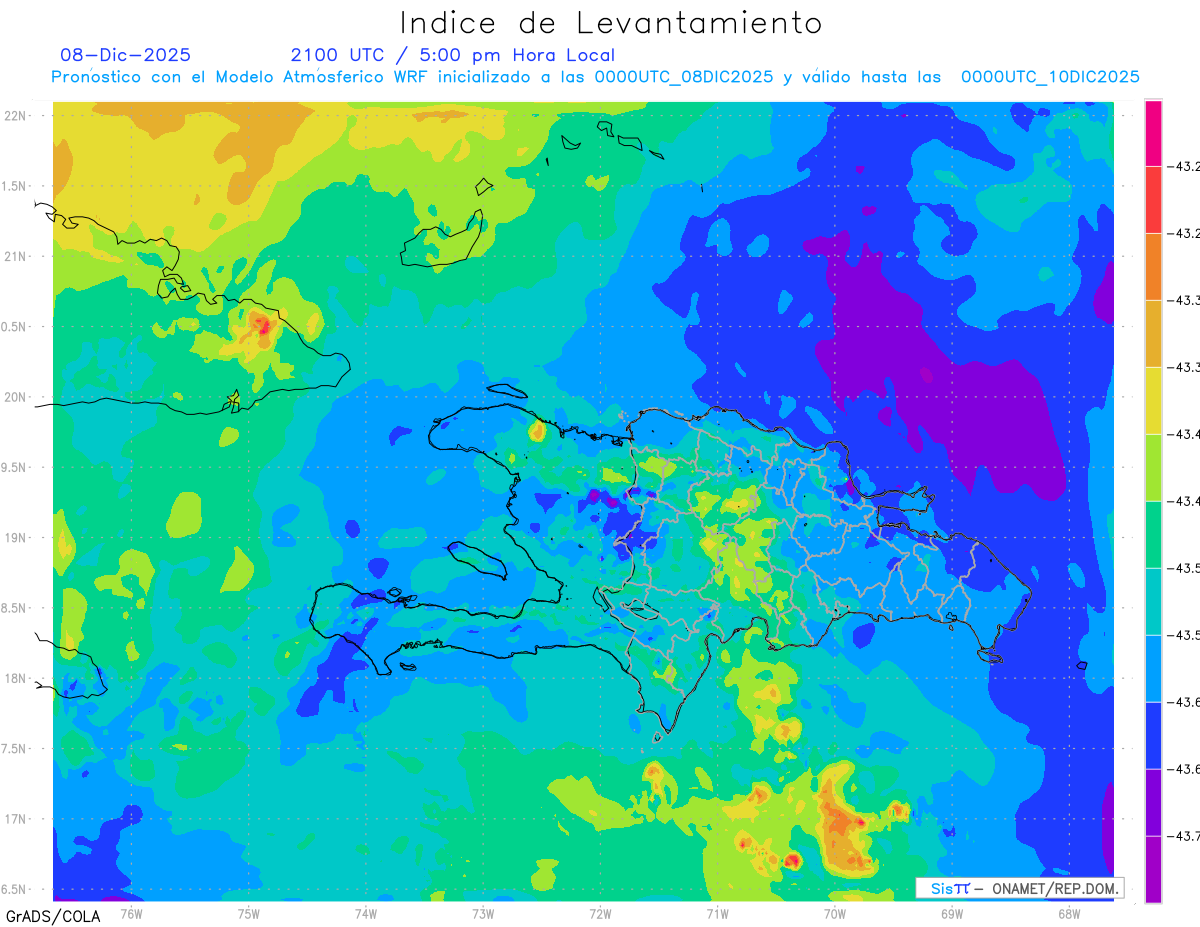Viewport: 1200px width, 927px height.
Task: Pick the bottom magenta-purple legend swatch
Action: (1153, 869)
